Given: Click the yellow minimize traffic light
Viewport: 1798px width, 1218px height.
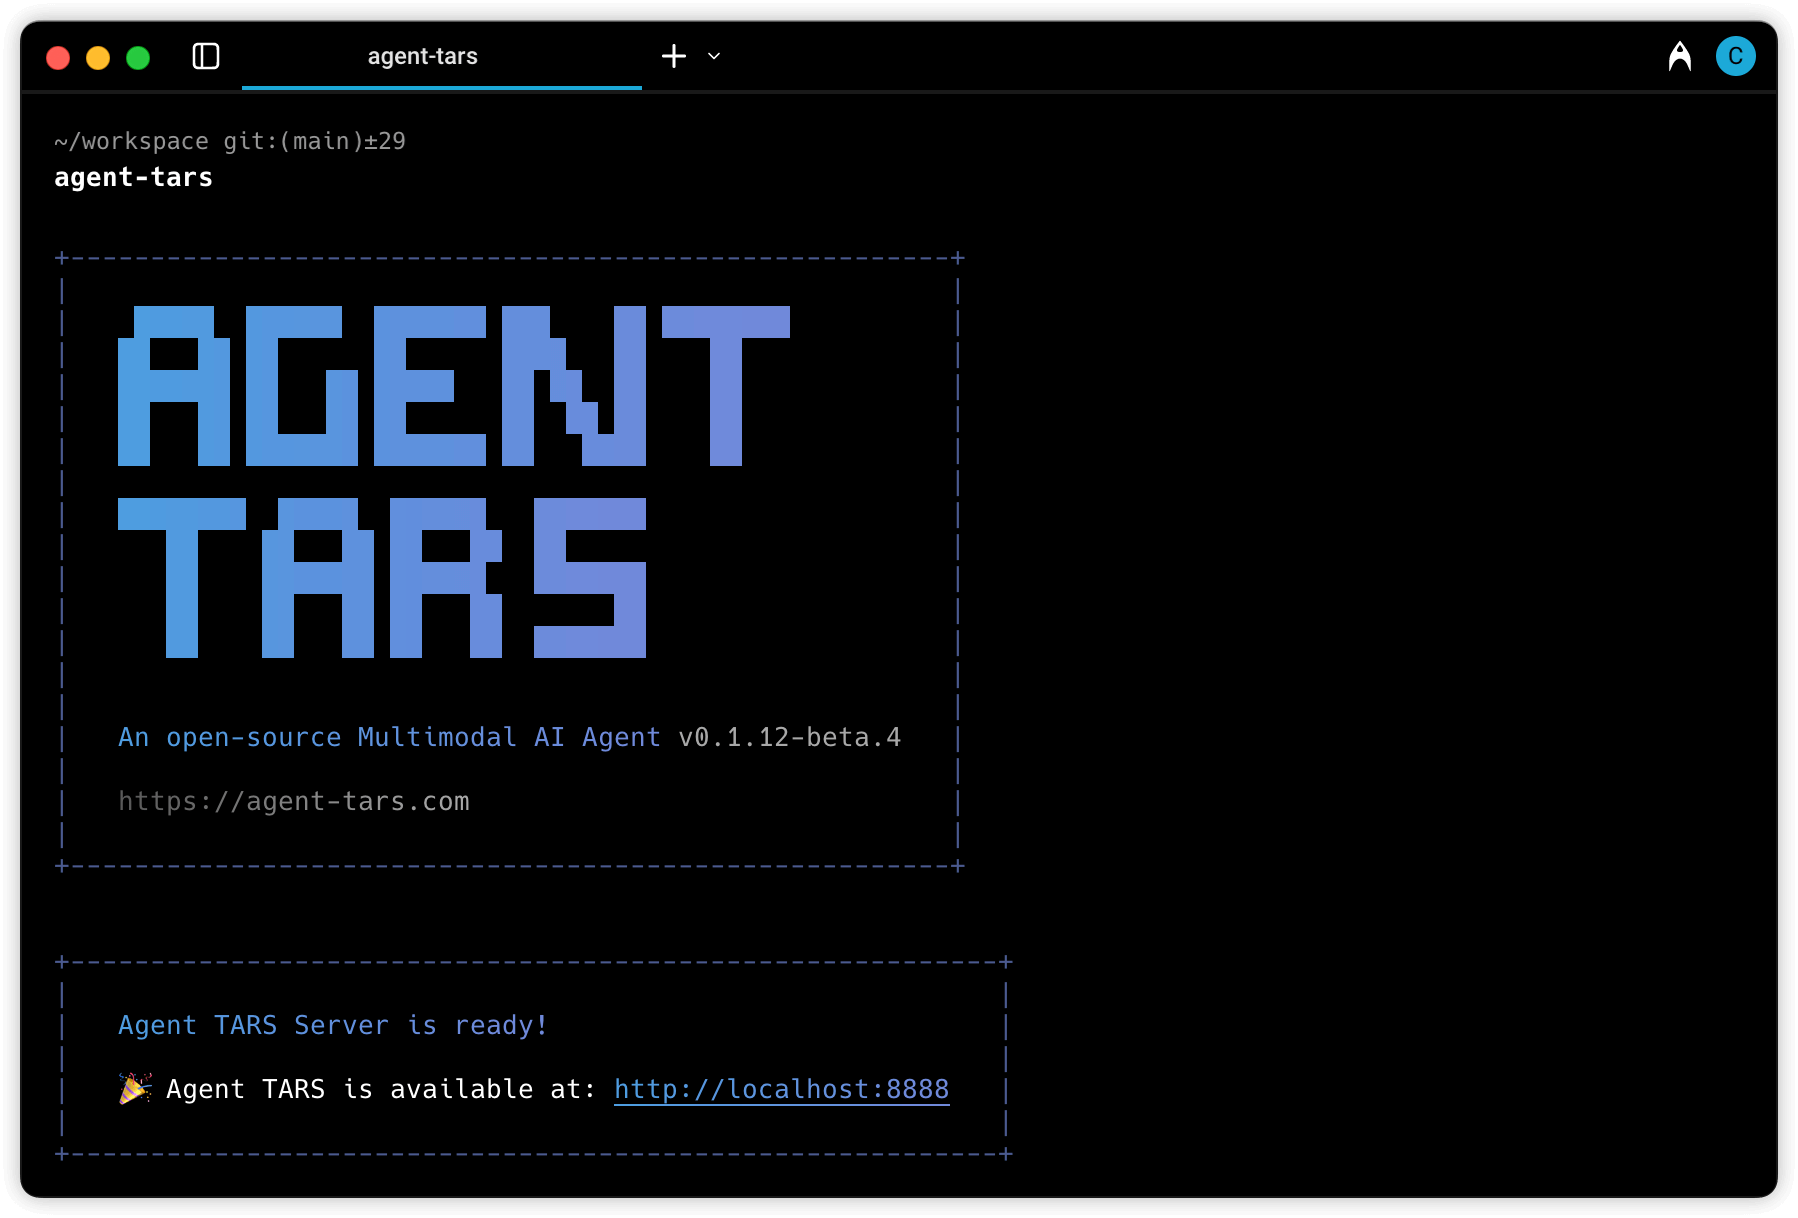Looking at the screenshot, I should pyautogui.click(x=97, y=57).
